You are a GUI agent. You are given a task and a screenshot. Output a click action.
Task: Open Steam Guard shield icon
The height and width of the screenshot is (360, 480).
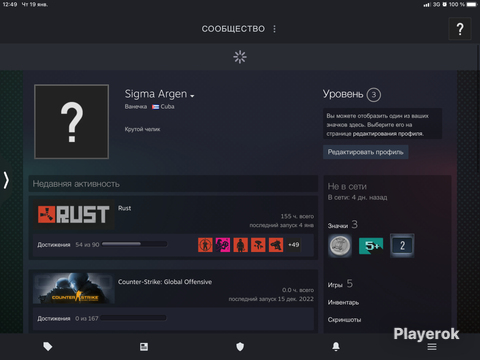click(x=240, y=347)
